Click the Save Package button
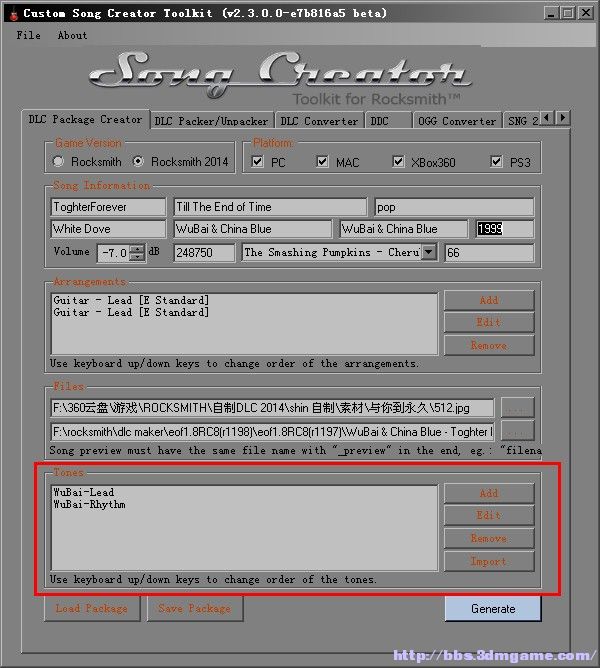 pos(195,608)
